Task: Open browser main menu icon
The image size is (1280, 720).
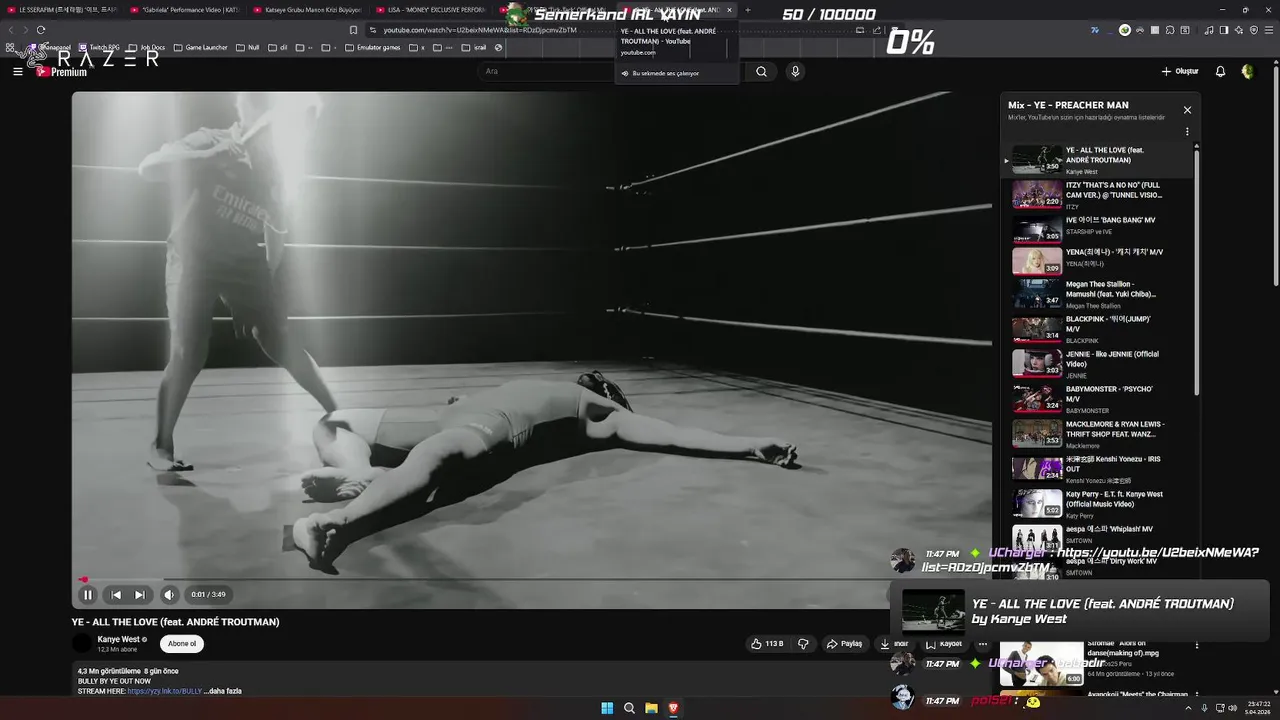Action: [x=1270, y=30]
